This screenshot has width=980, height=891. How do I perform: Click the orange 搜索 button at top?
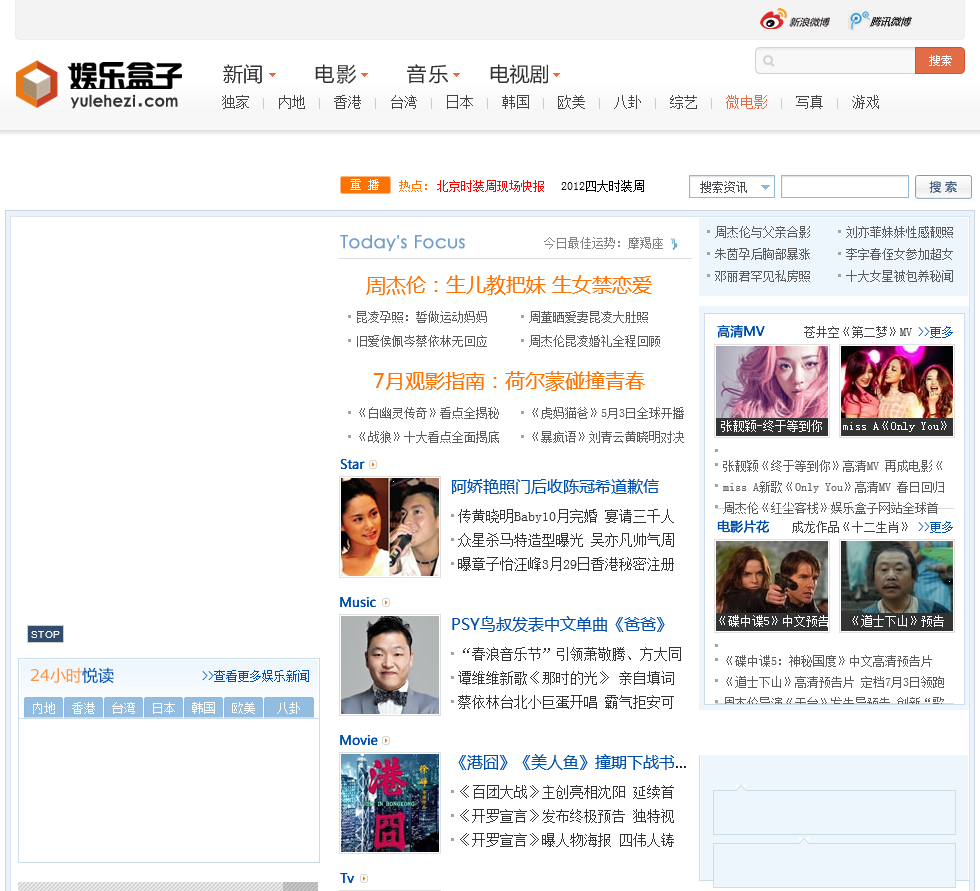(939, 61)
